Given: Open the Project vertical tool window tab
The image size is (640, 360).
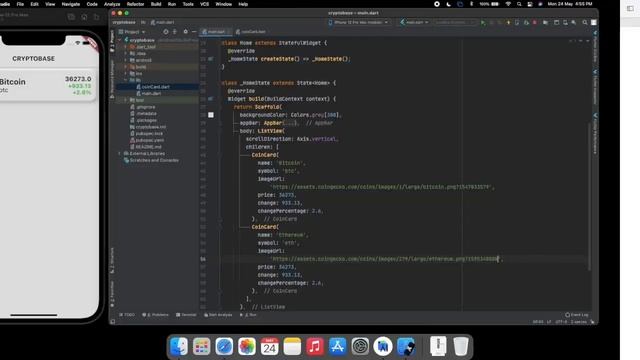Looking at the screenshot, I should pyautogui.click(x=112, y=41).
